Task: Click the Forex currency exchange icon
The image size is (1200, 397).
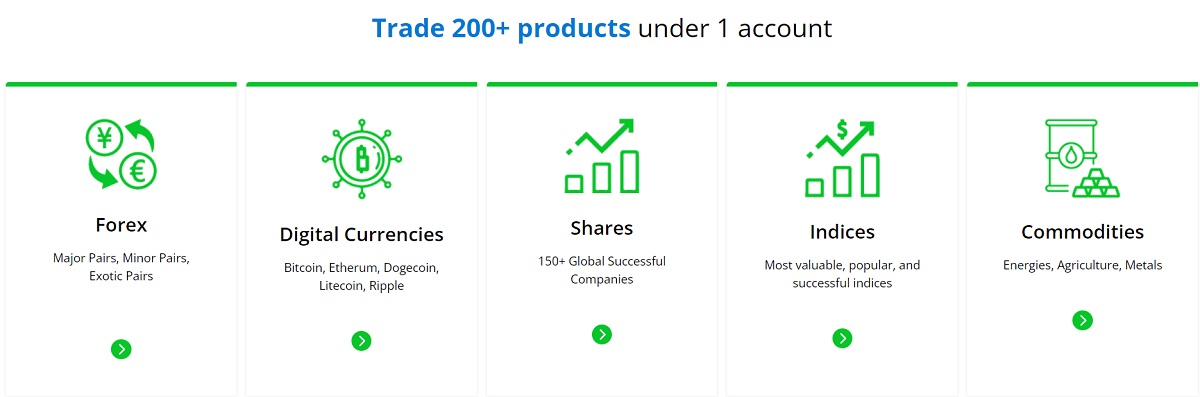Action: (121, 154)
